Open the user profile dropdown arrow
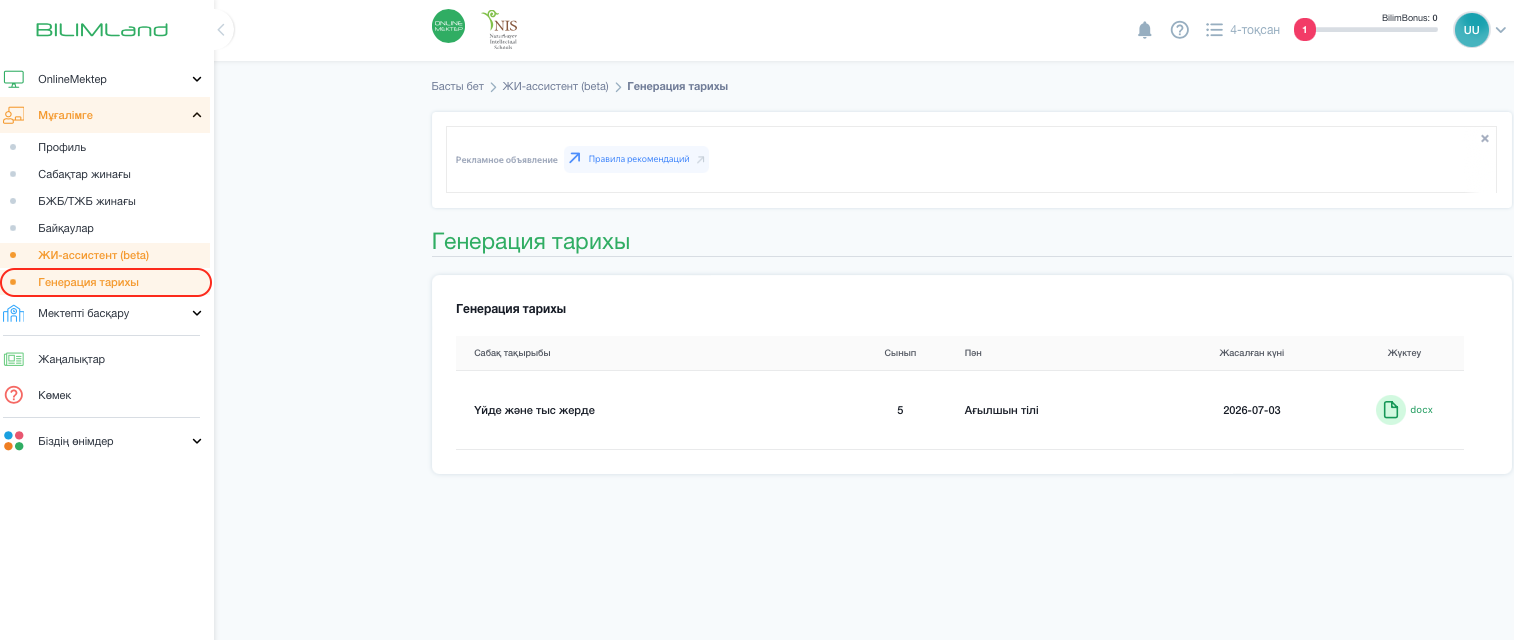This screenshot has height=640, width=1514. click(1500, 30)
